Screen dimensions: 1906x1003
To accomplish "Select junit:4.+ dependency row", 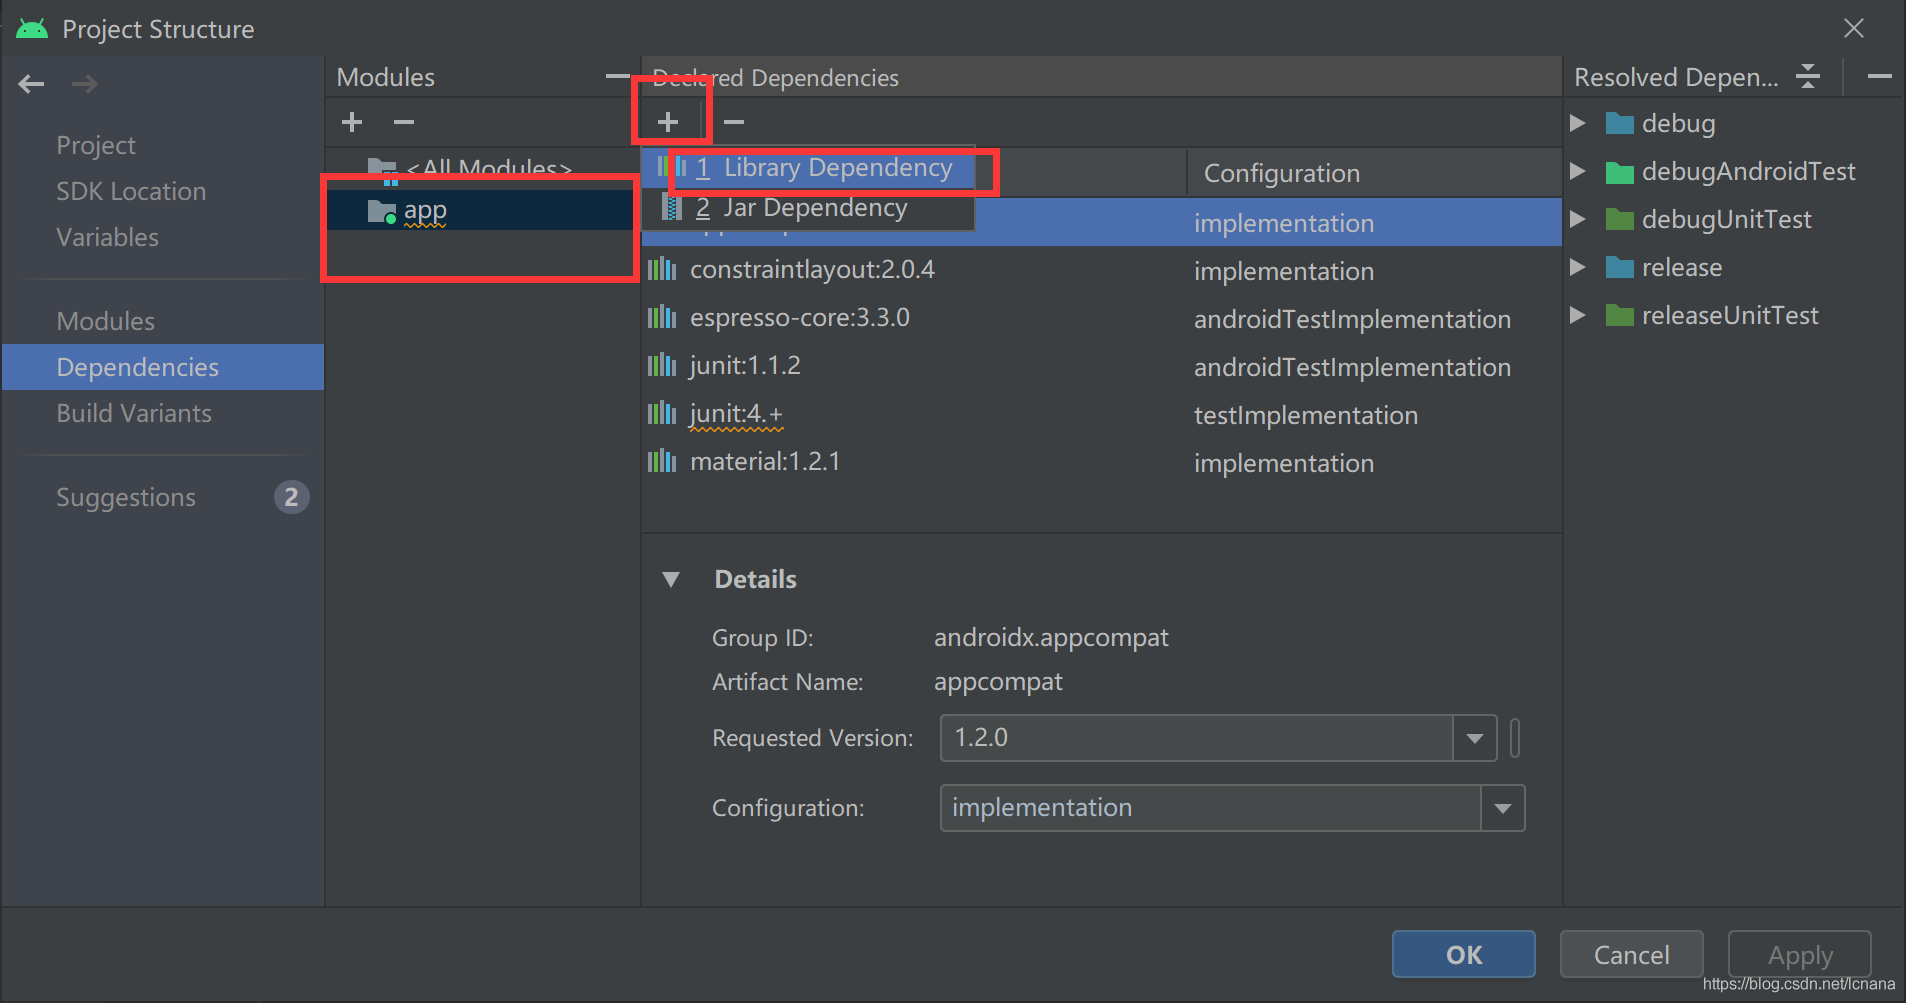I will coord(1101,413).
